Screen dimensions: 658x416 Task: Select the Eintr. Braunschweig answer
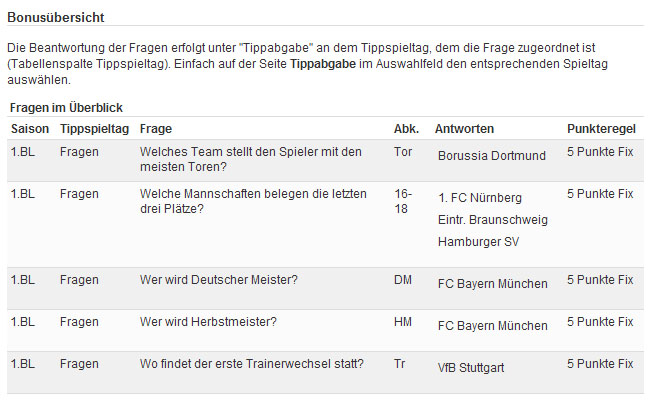pos(493,220)
